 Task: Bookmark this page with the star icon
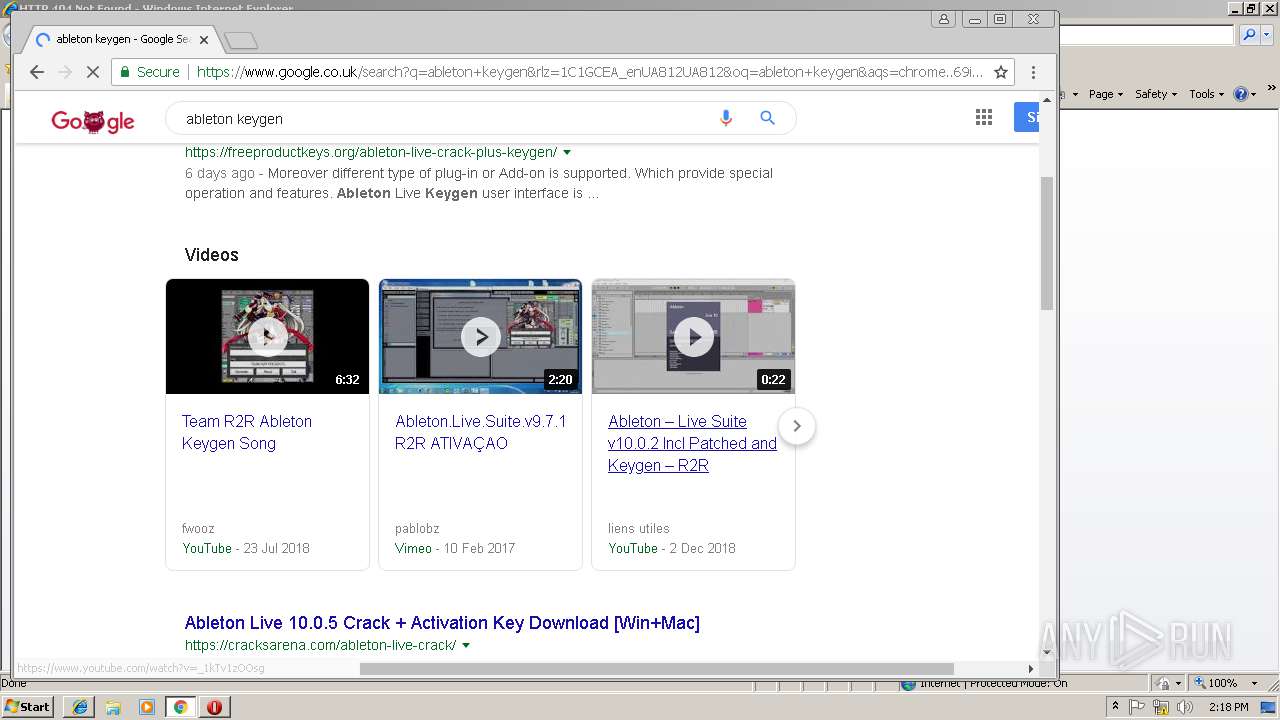(x=1000, y=72)
